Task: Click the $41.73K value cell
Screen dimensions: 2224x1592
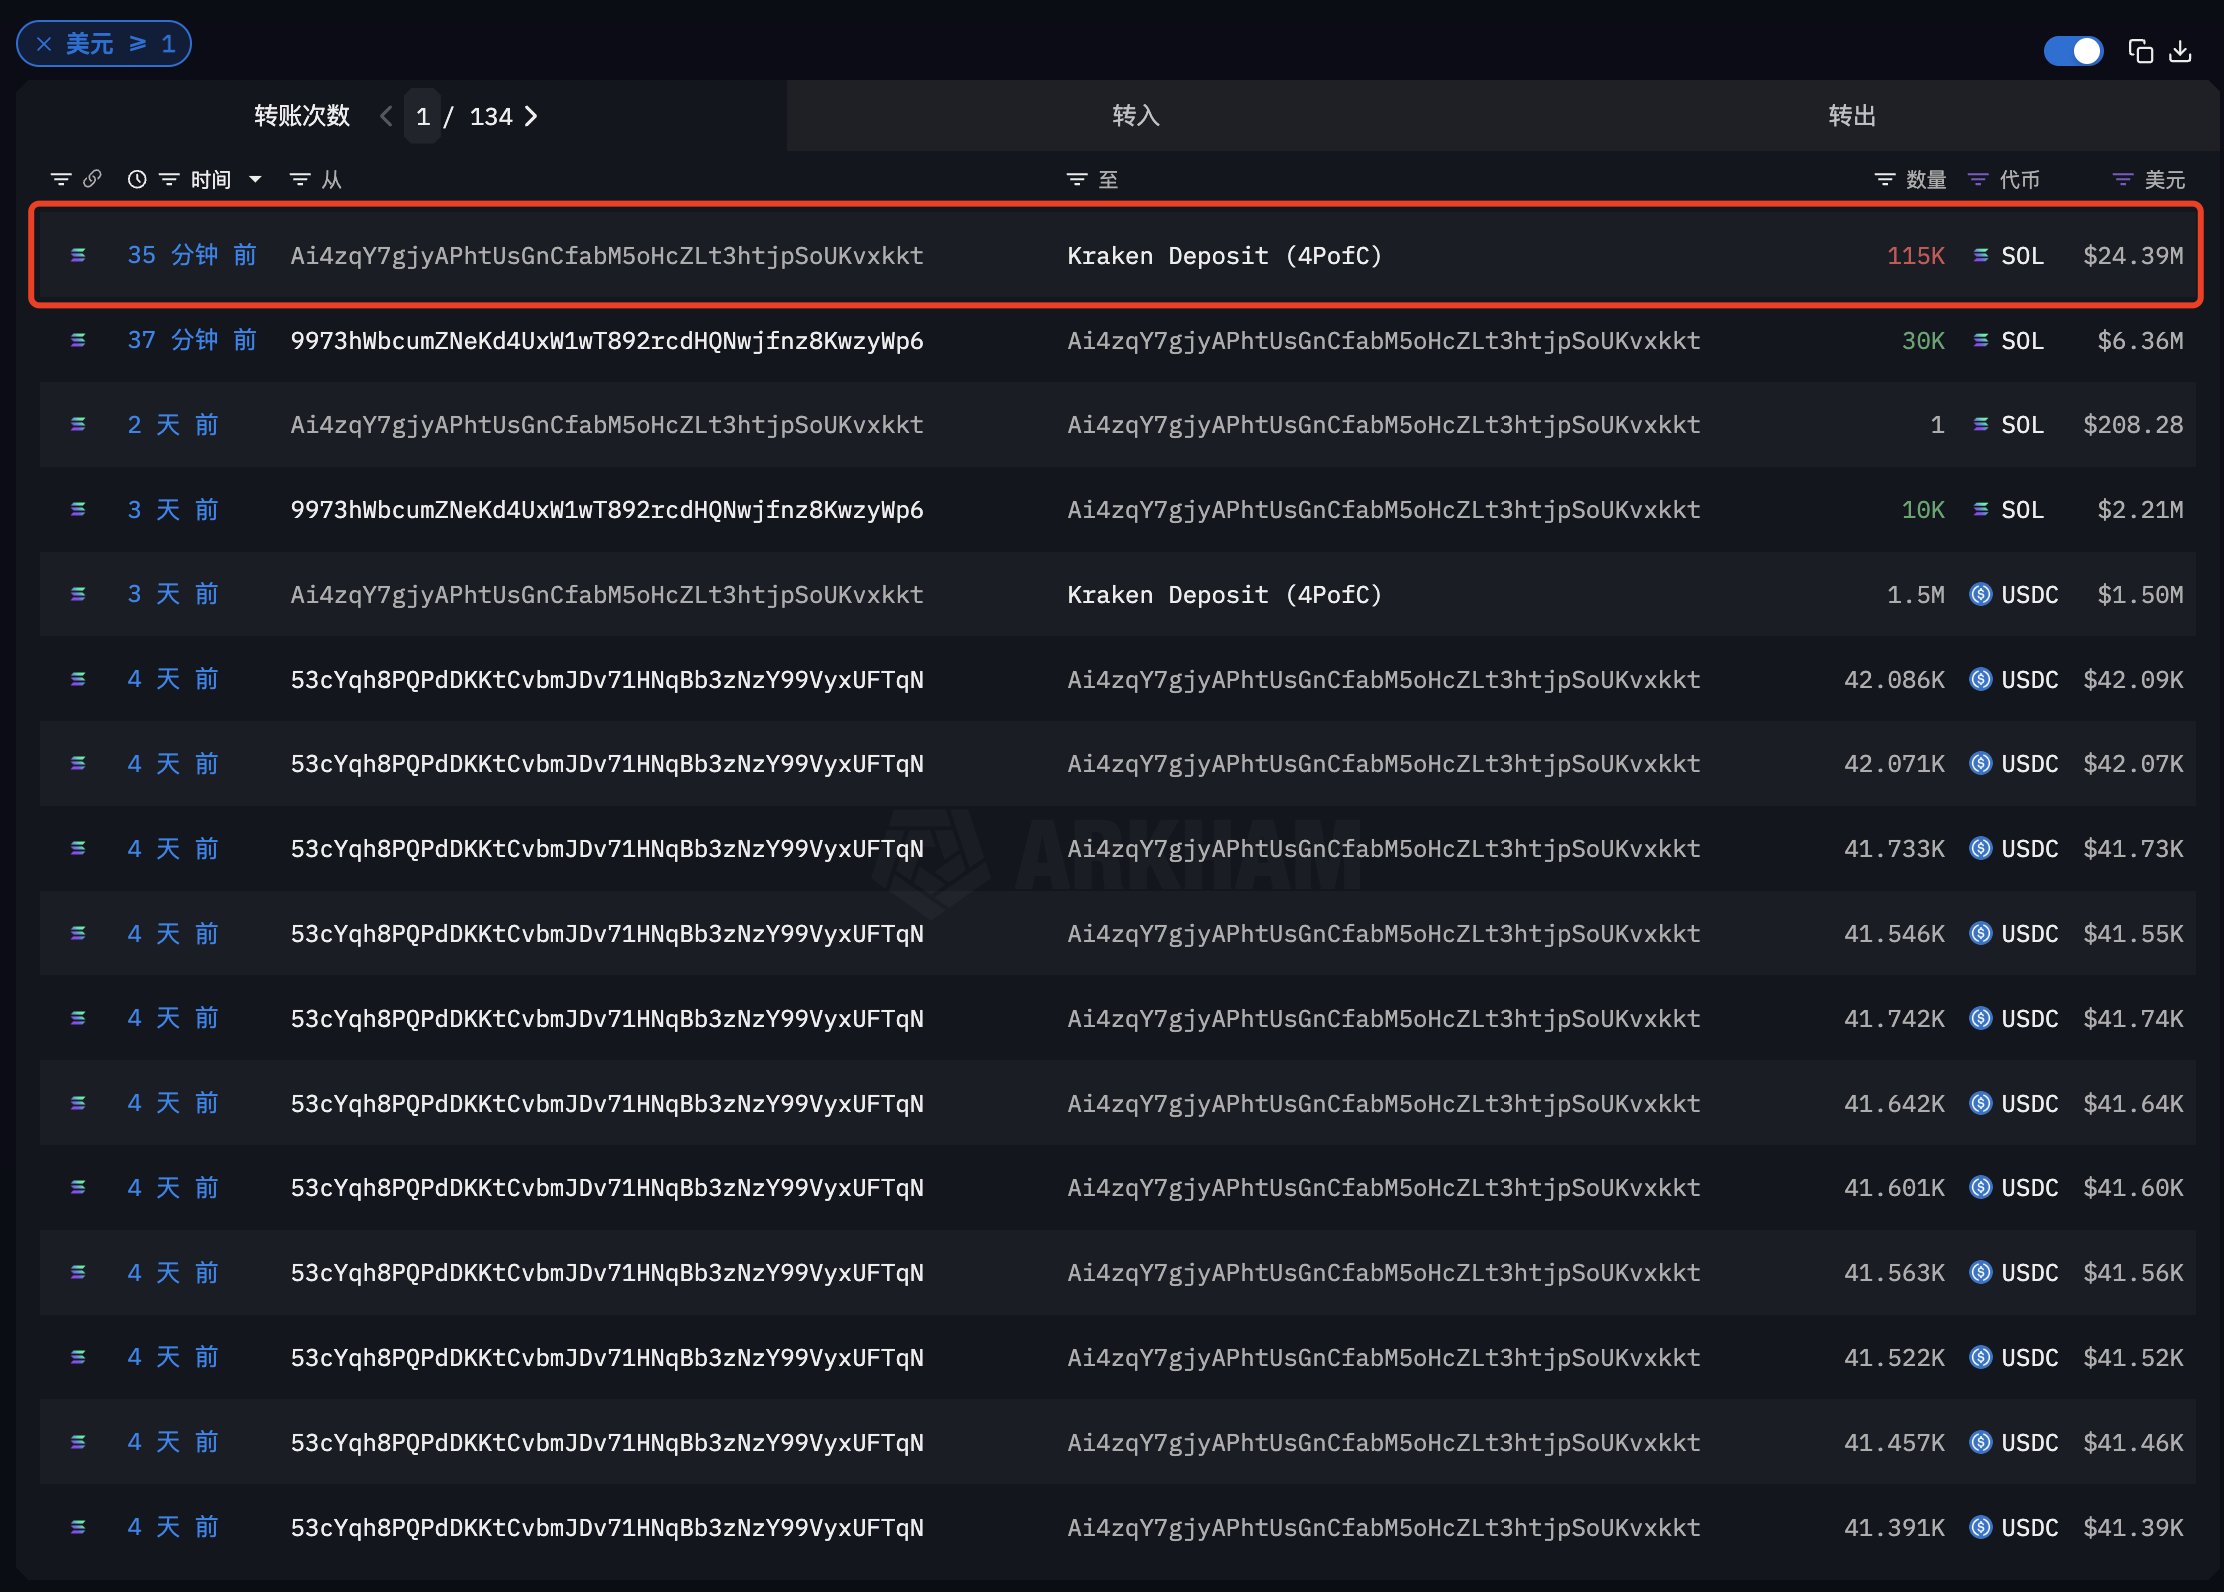Action: pyautogui.click(x=2133, y=849)
